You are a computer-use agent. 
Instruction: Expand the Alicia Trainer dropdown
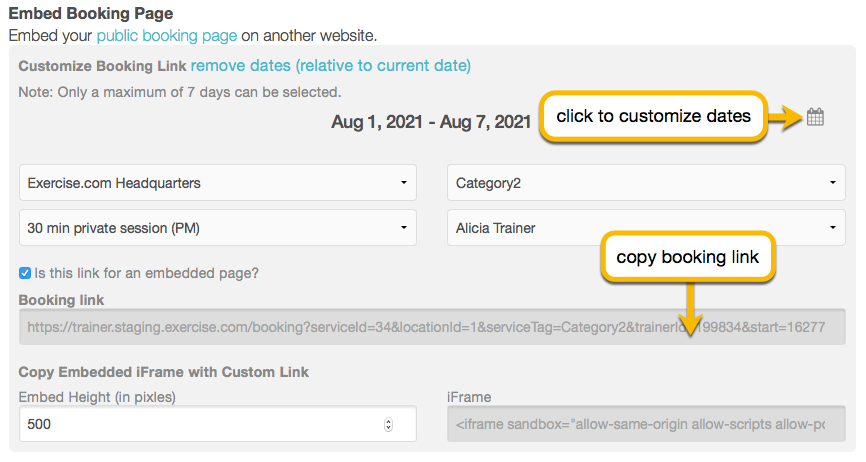coord(646,227)
